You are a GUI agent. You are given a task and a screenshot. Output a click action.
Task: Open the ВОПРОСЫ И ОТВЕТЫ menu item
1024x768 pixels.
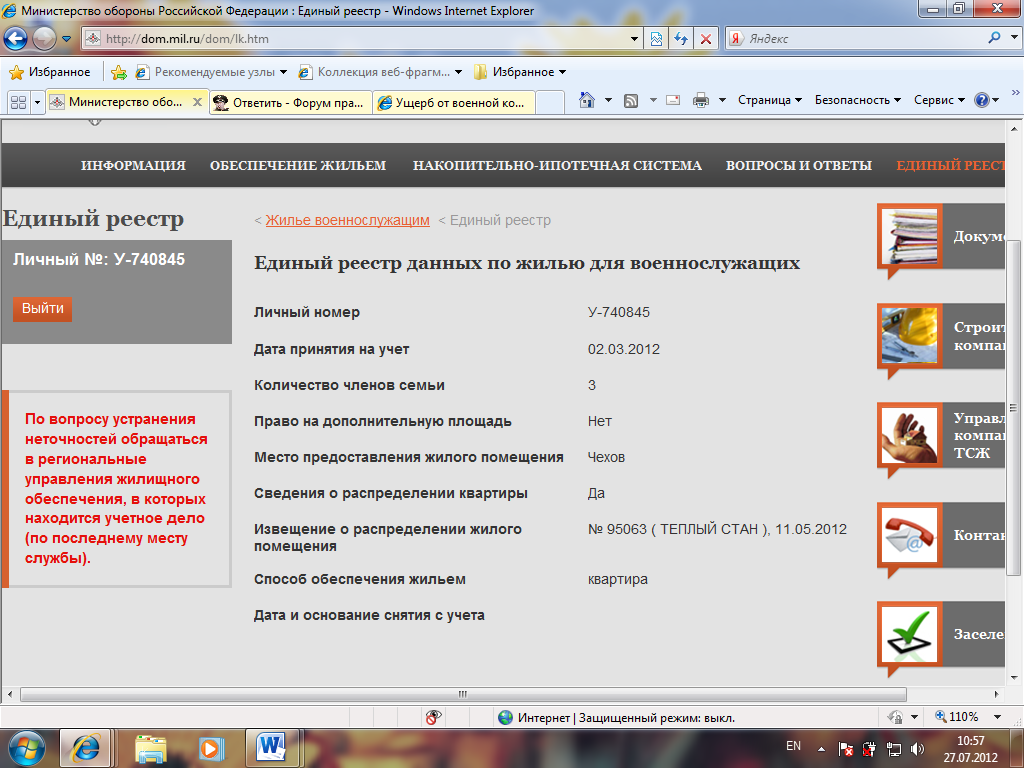point(798,165)
